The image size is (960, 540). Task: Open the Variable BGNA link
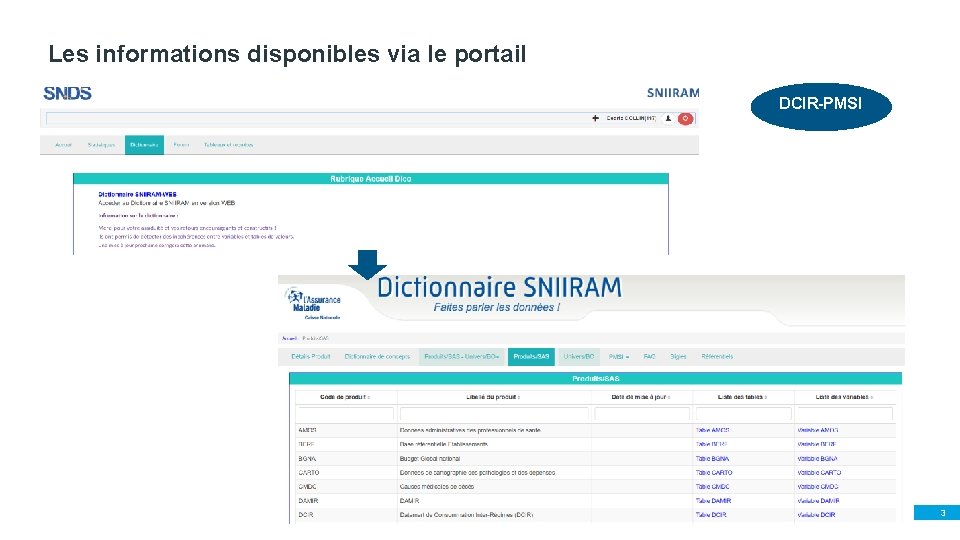pyautogui.click(x=817, y=459)
